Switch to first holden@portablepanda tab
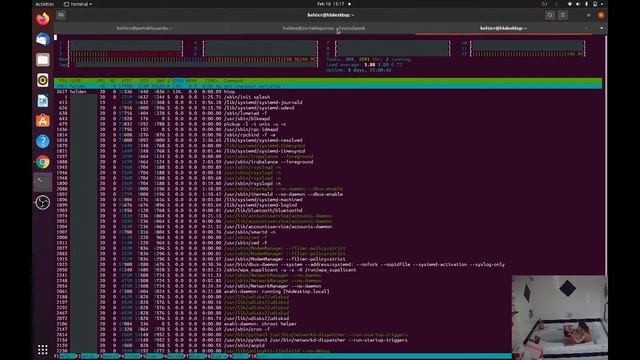 [144, 28]
